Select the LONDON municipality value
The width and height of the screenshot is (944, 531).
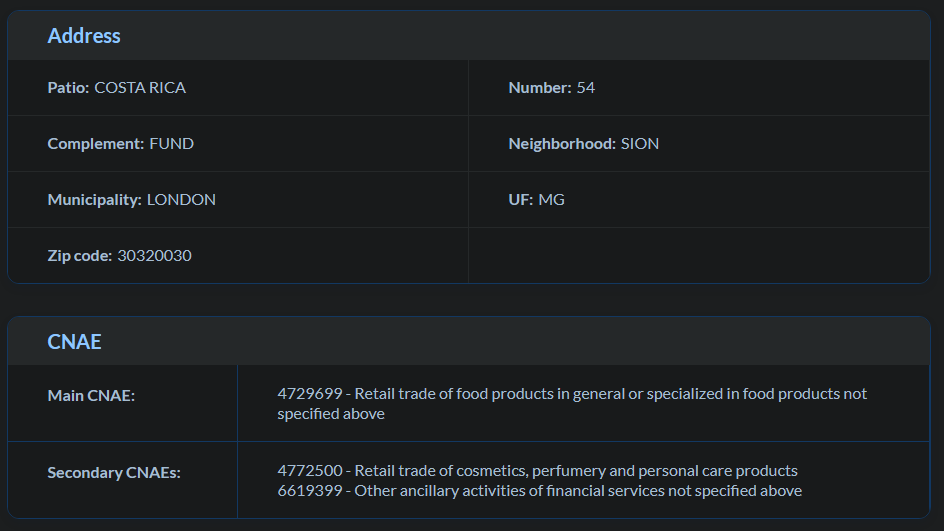tap(181, 200)
